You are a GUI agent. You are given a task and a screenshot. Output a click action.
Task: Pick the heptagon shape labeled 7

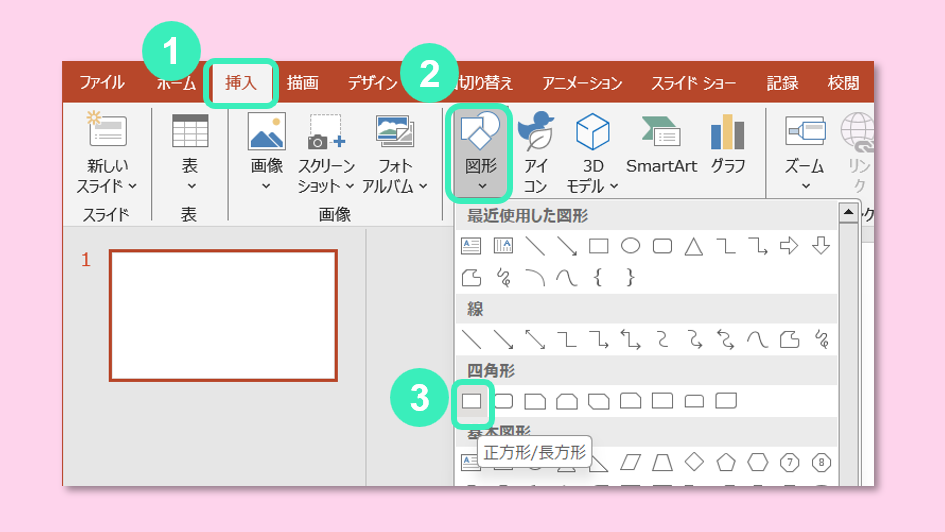point(790,463)
